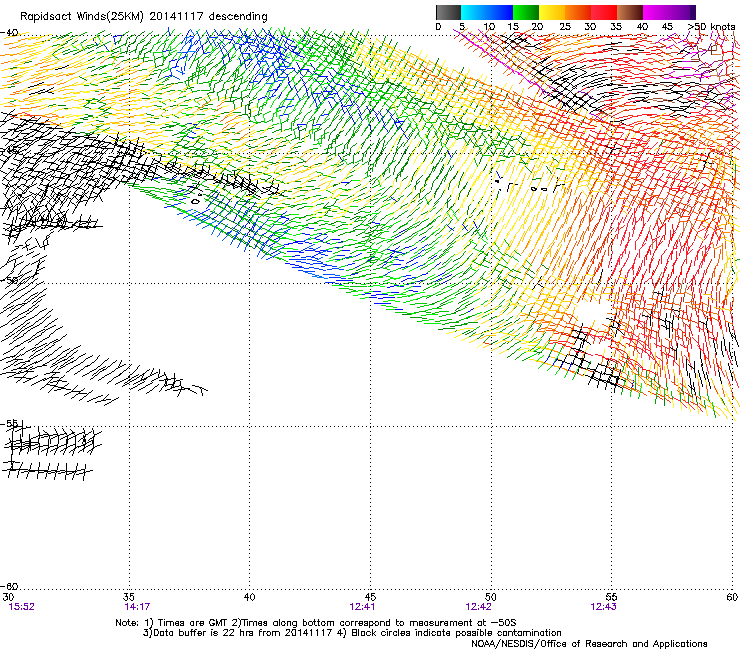740x650 pixels.
Task: Click the '15' label under the color bar
Action: 513,27
